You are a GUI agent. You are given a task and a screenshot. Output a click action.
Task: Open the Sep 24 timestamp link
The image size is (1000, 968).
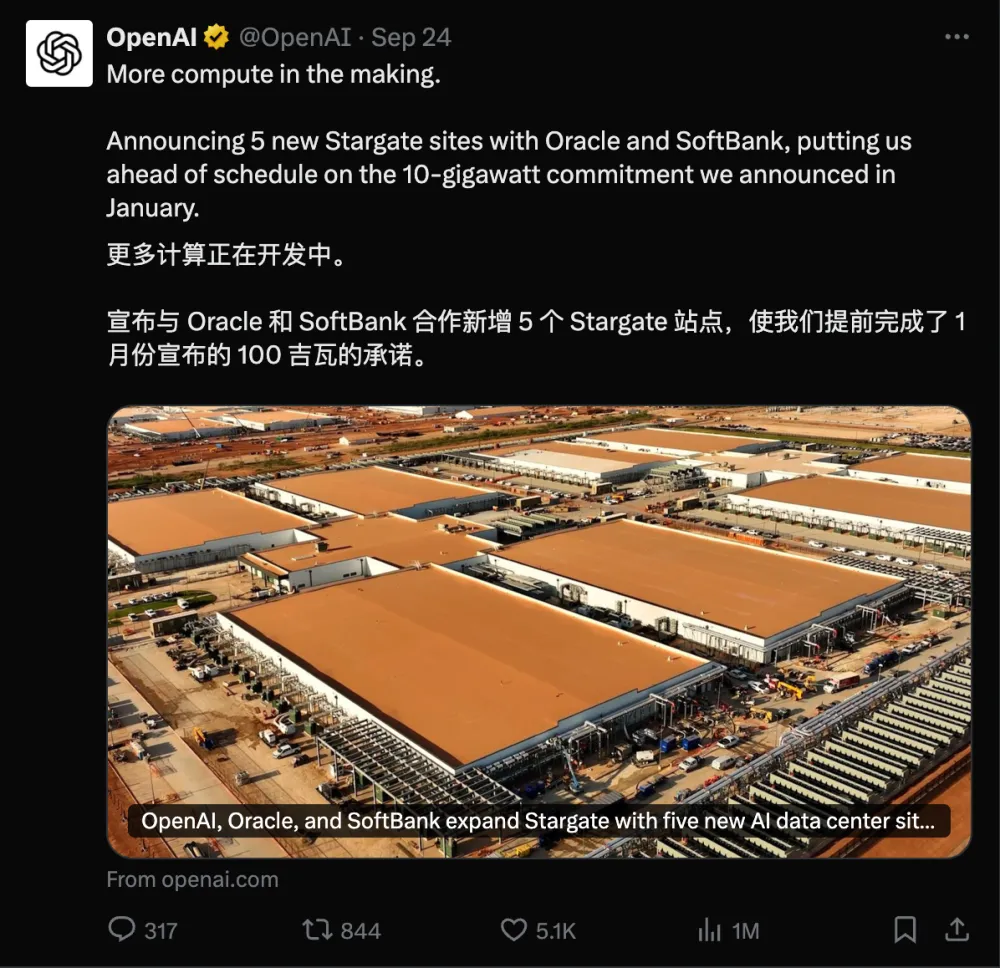(411, 38)
